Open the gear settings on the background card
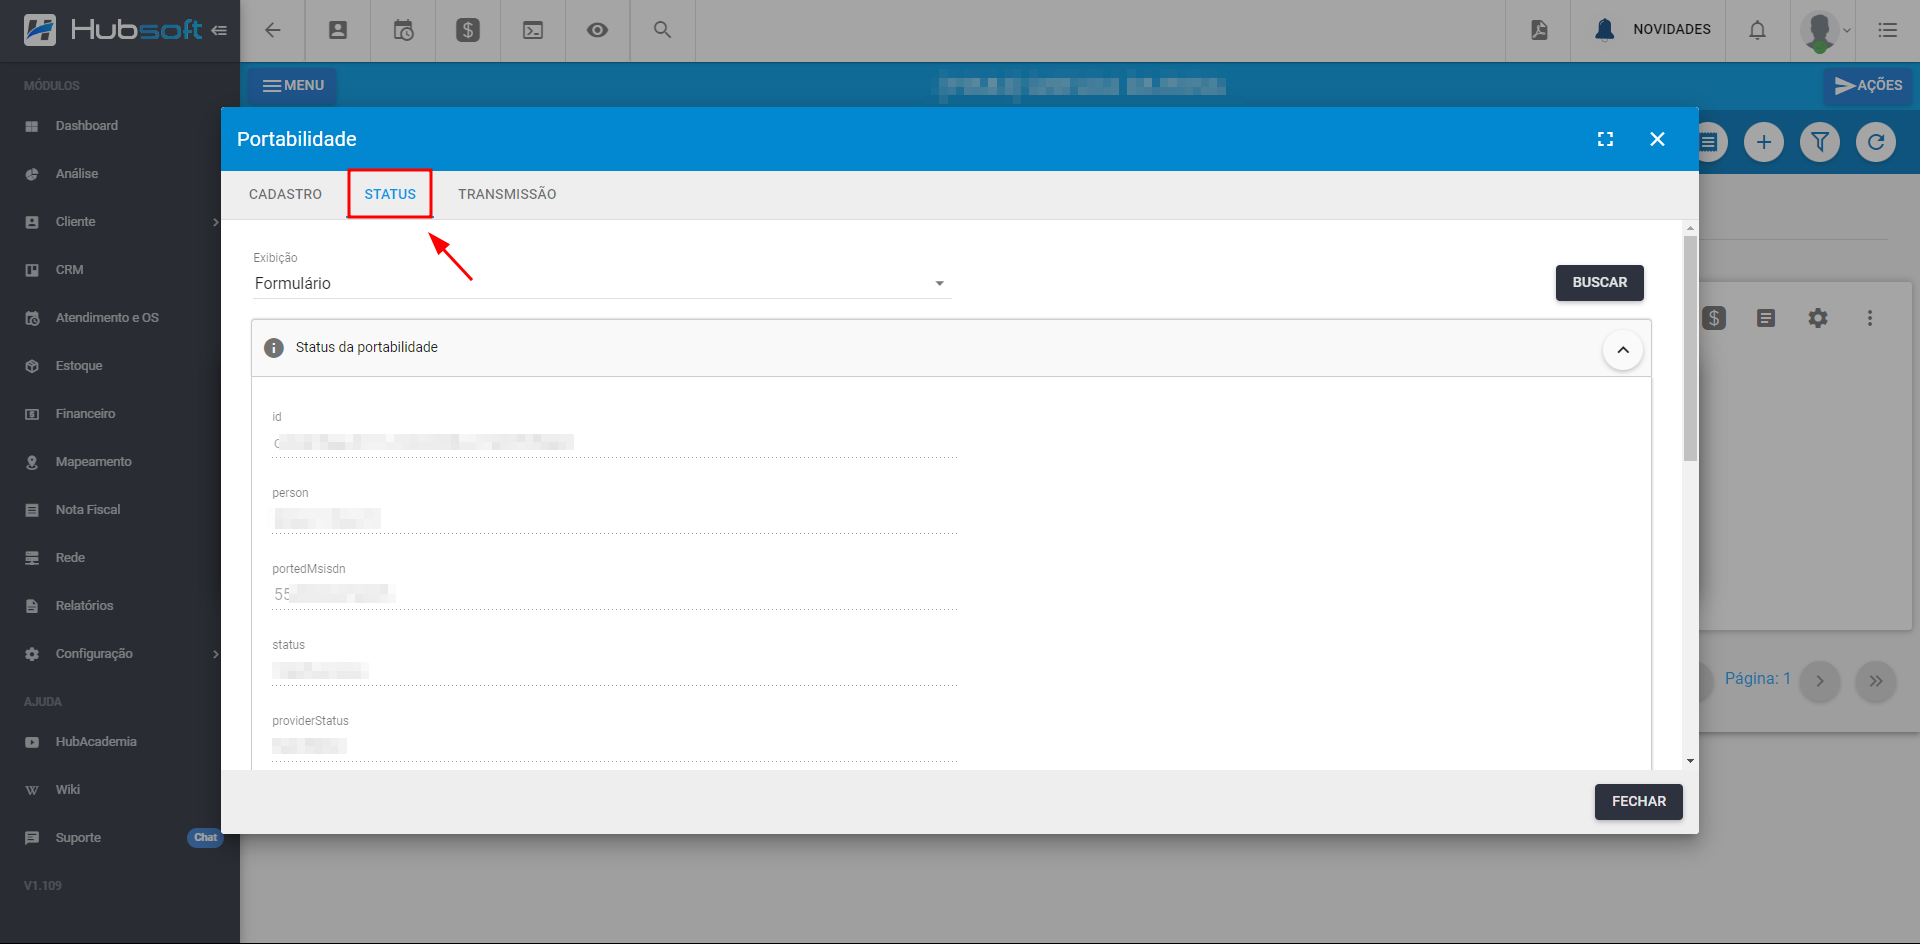 point(1818,318)
